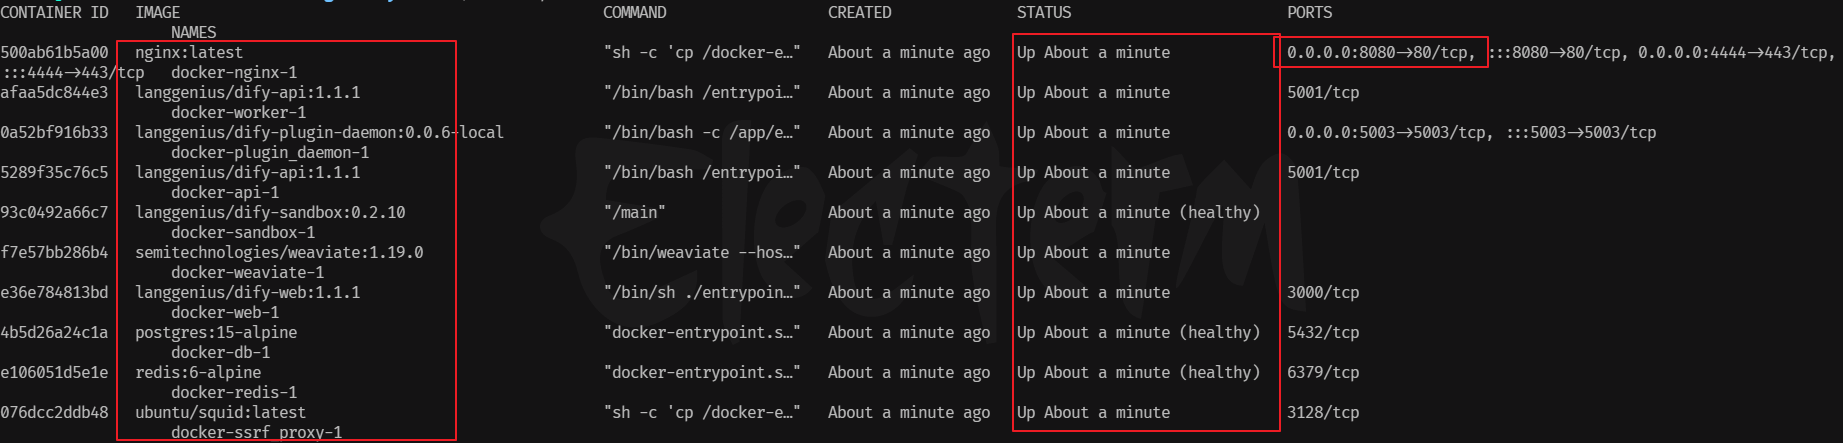Click container ID 076dcc2ddb48
This screenshot has width=1843, height=443.
[x=54, y=413]
